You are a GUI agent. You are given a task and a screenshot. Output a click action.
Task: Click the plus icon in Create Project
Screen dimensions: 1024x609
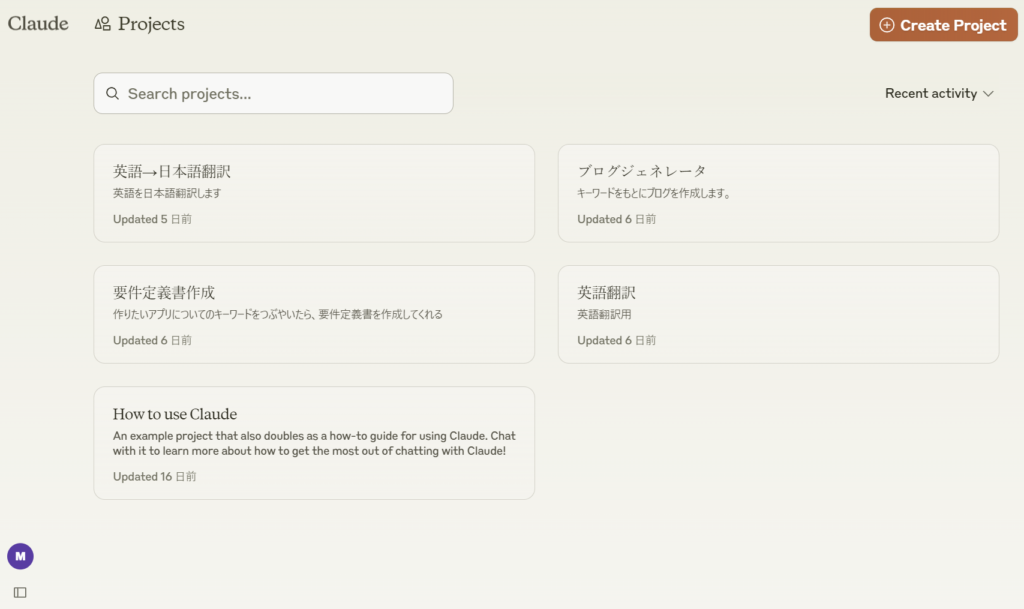pos(886,25)
